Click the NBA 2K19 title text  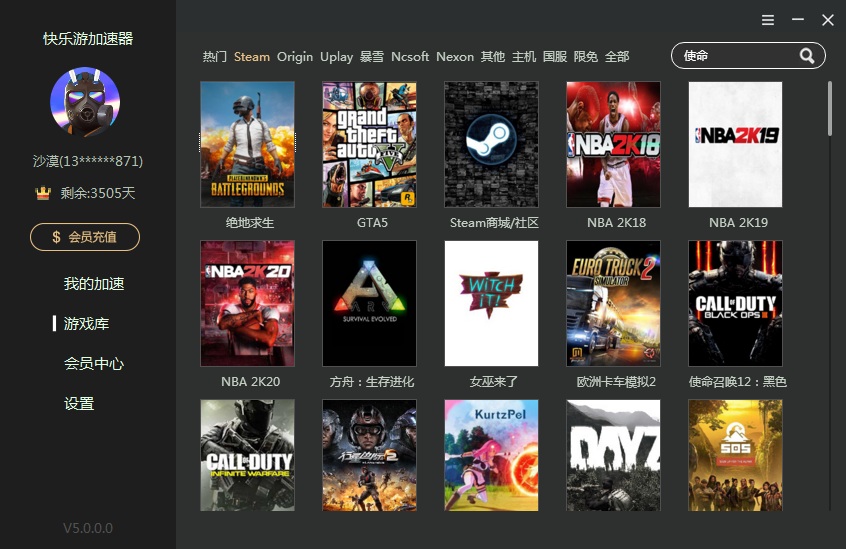click(738, 223)
